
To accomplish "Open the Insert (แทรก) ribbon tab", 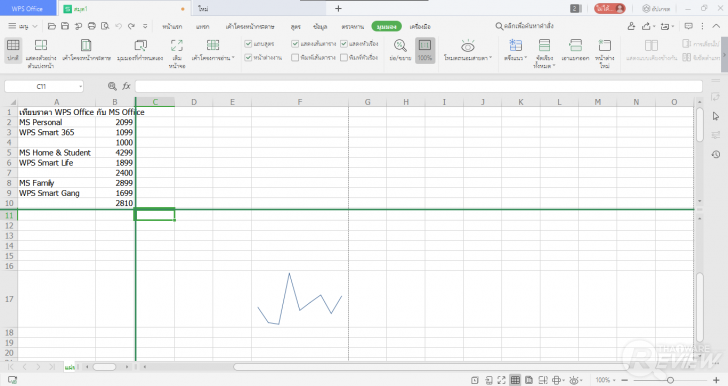I will [202, 27].
